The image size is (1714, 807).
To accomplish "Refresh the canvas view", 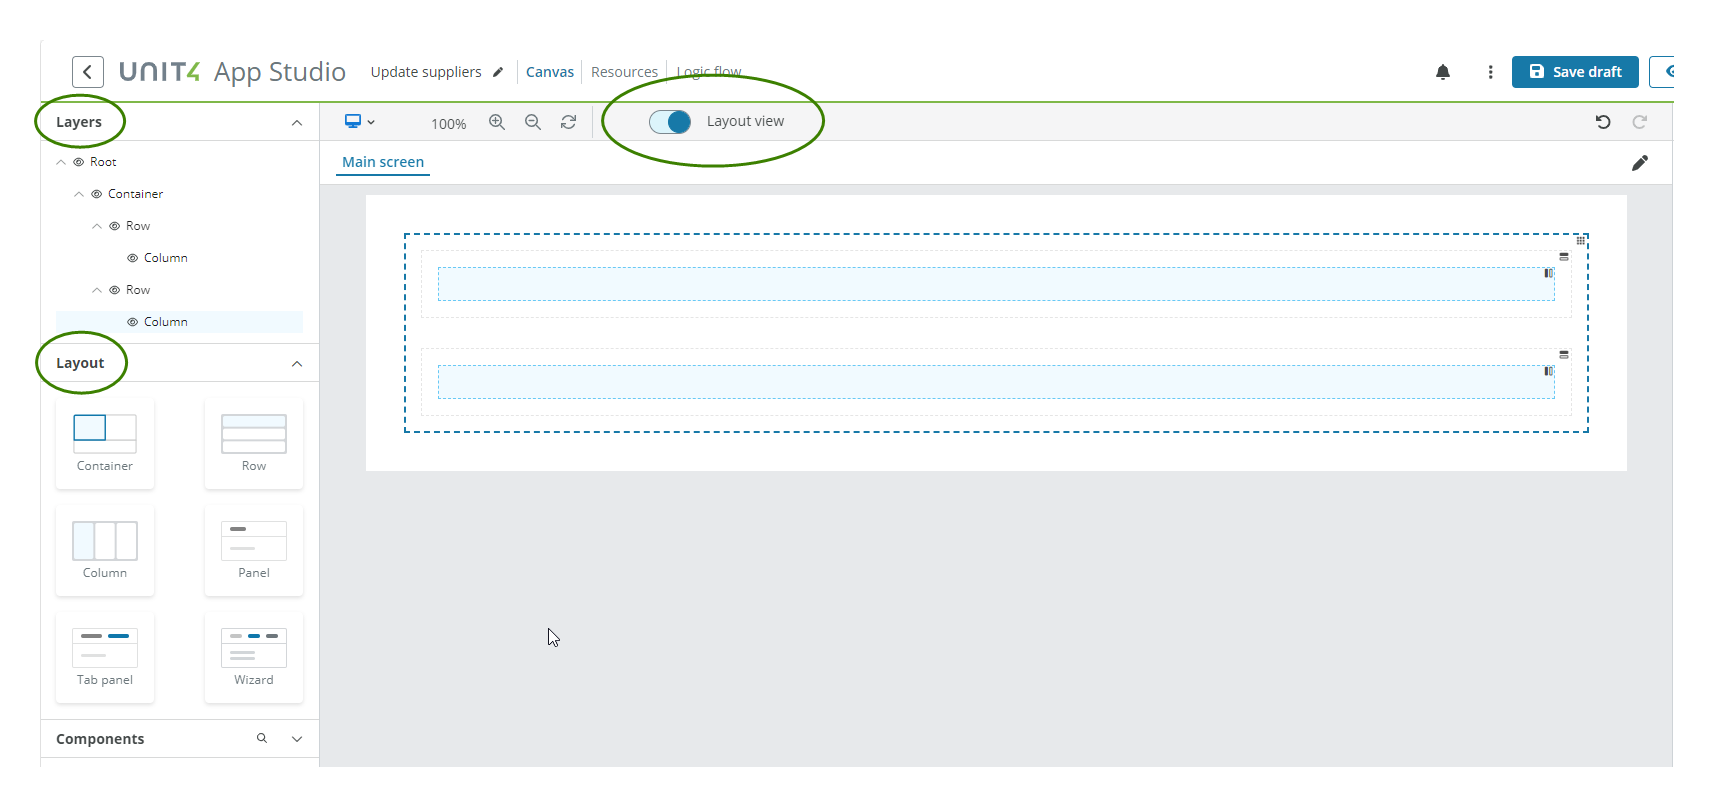I will 568,122.
